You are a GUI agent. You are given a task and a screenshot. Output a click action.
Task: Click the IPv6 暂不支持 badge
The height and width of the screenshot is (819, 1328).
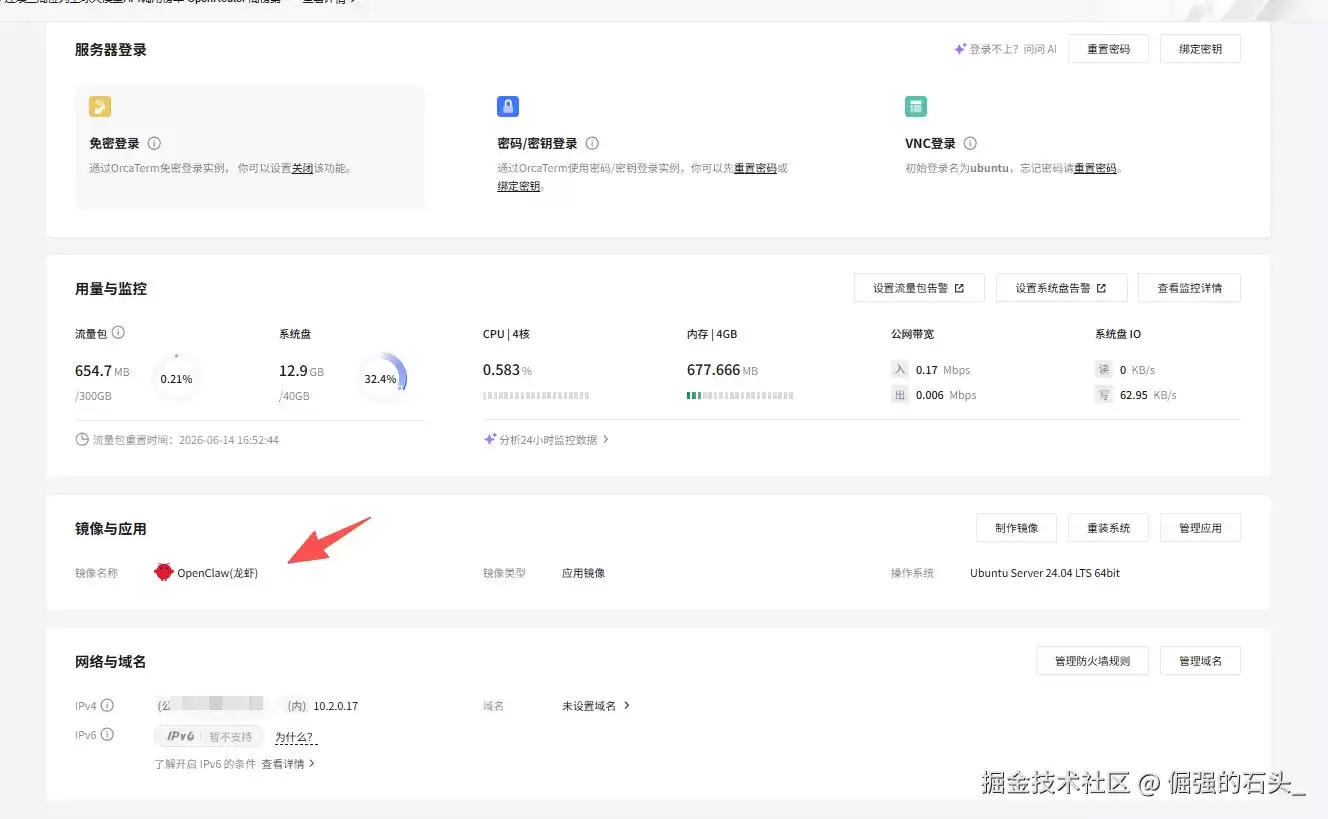tap(209, 736)
